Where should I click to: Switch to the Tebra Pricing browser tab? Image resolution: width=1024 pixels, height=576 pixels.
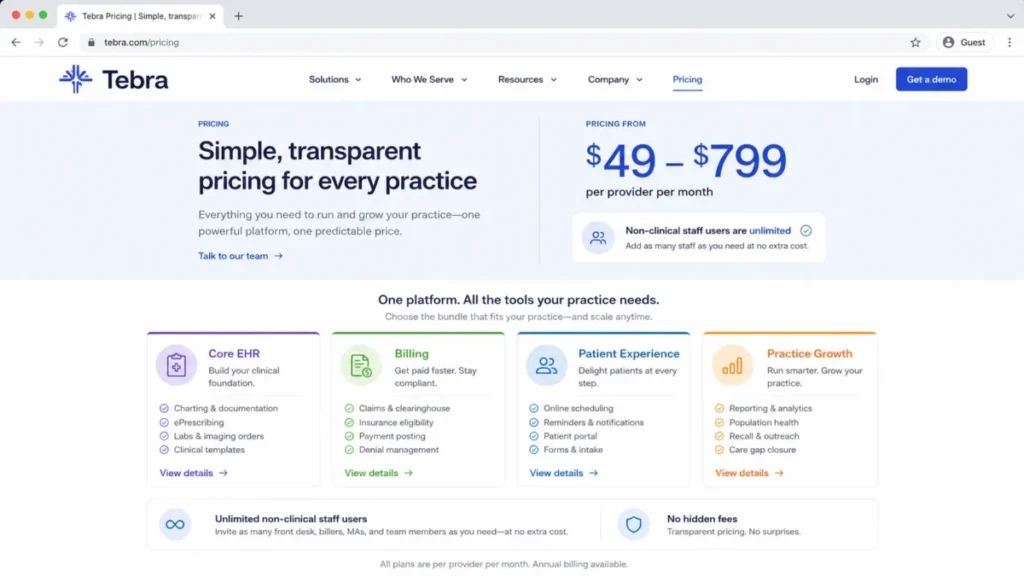[x=140, y=16]
